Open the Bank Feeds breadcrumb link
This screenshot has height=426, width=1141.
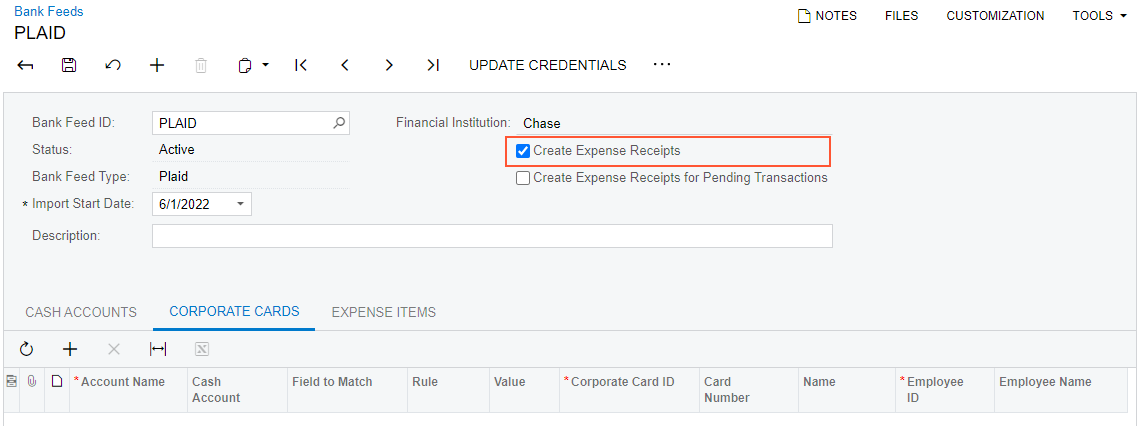click(x=49, y=12)
